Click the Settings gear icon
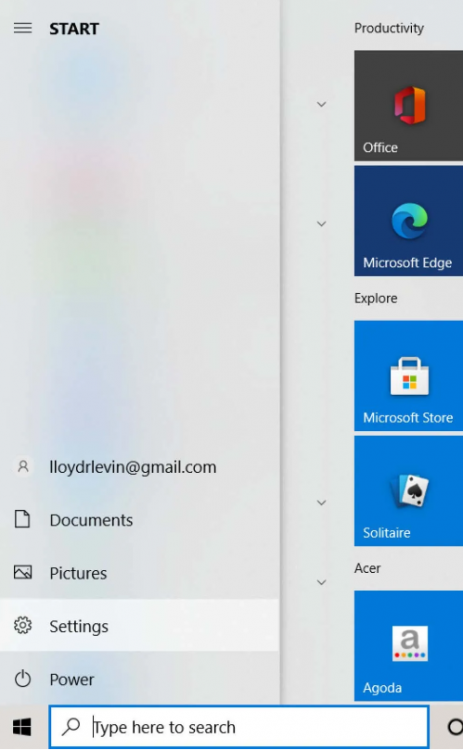 click(22, 626)
